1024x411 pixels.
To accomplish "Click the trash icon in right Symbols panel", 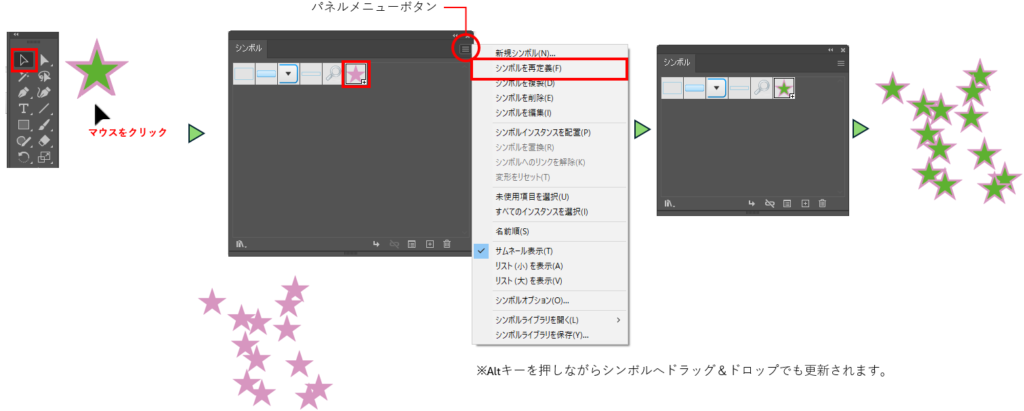I will 822,204.
